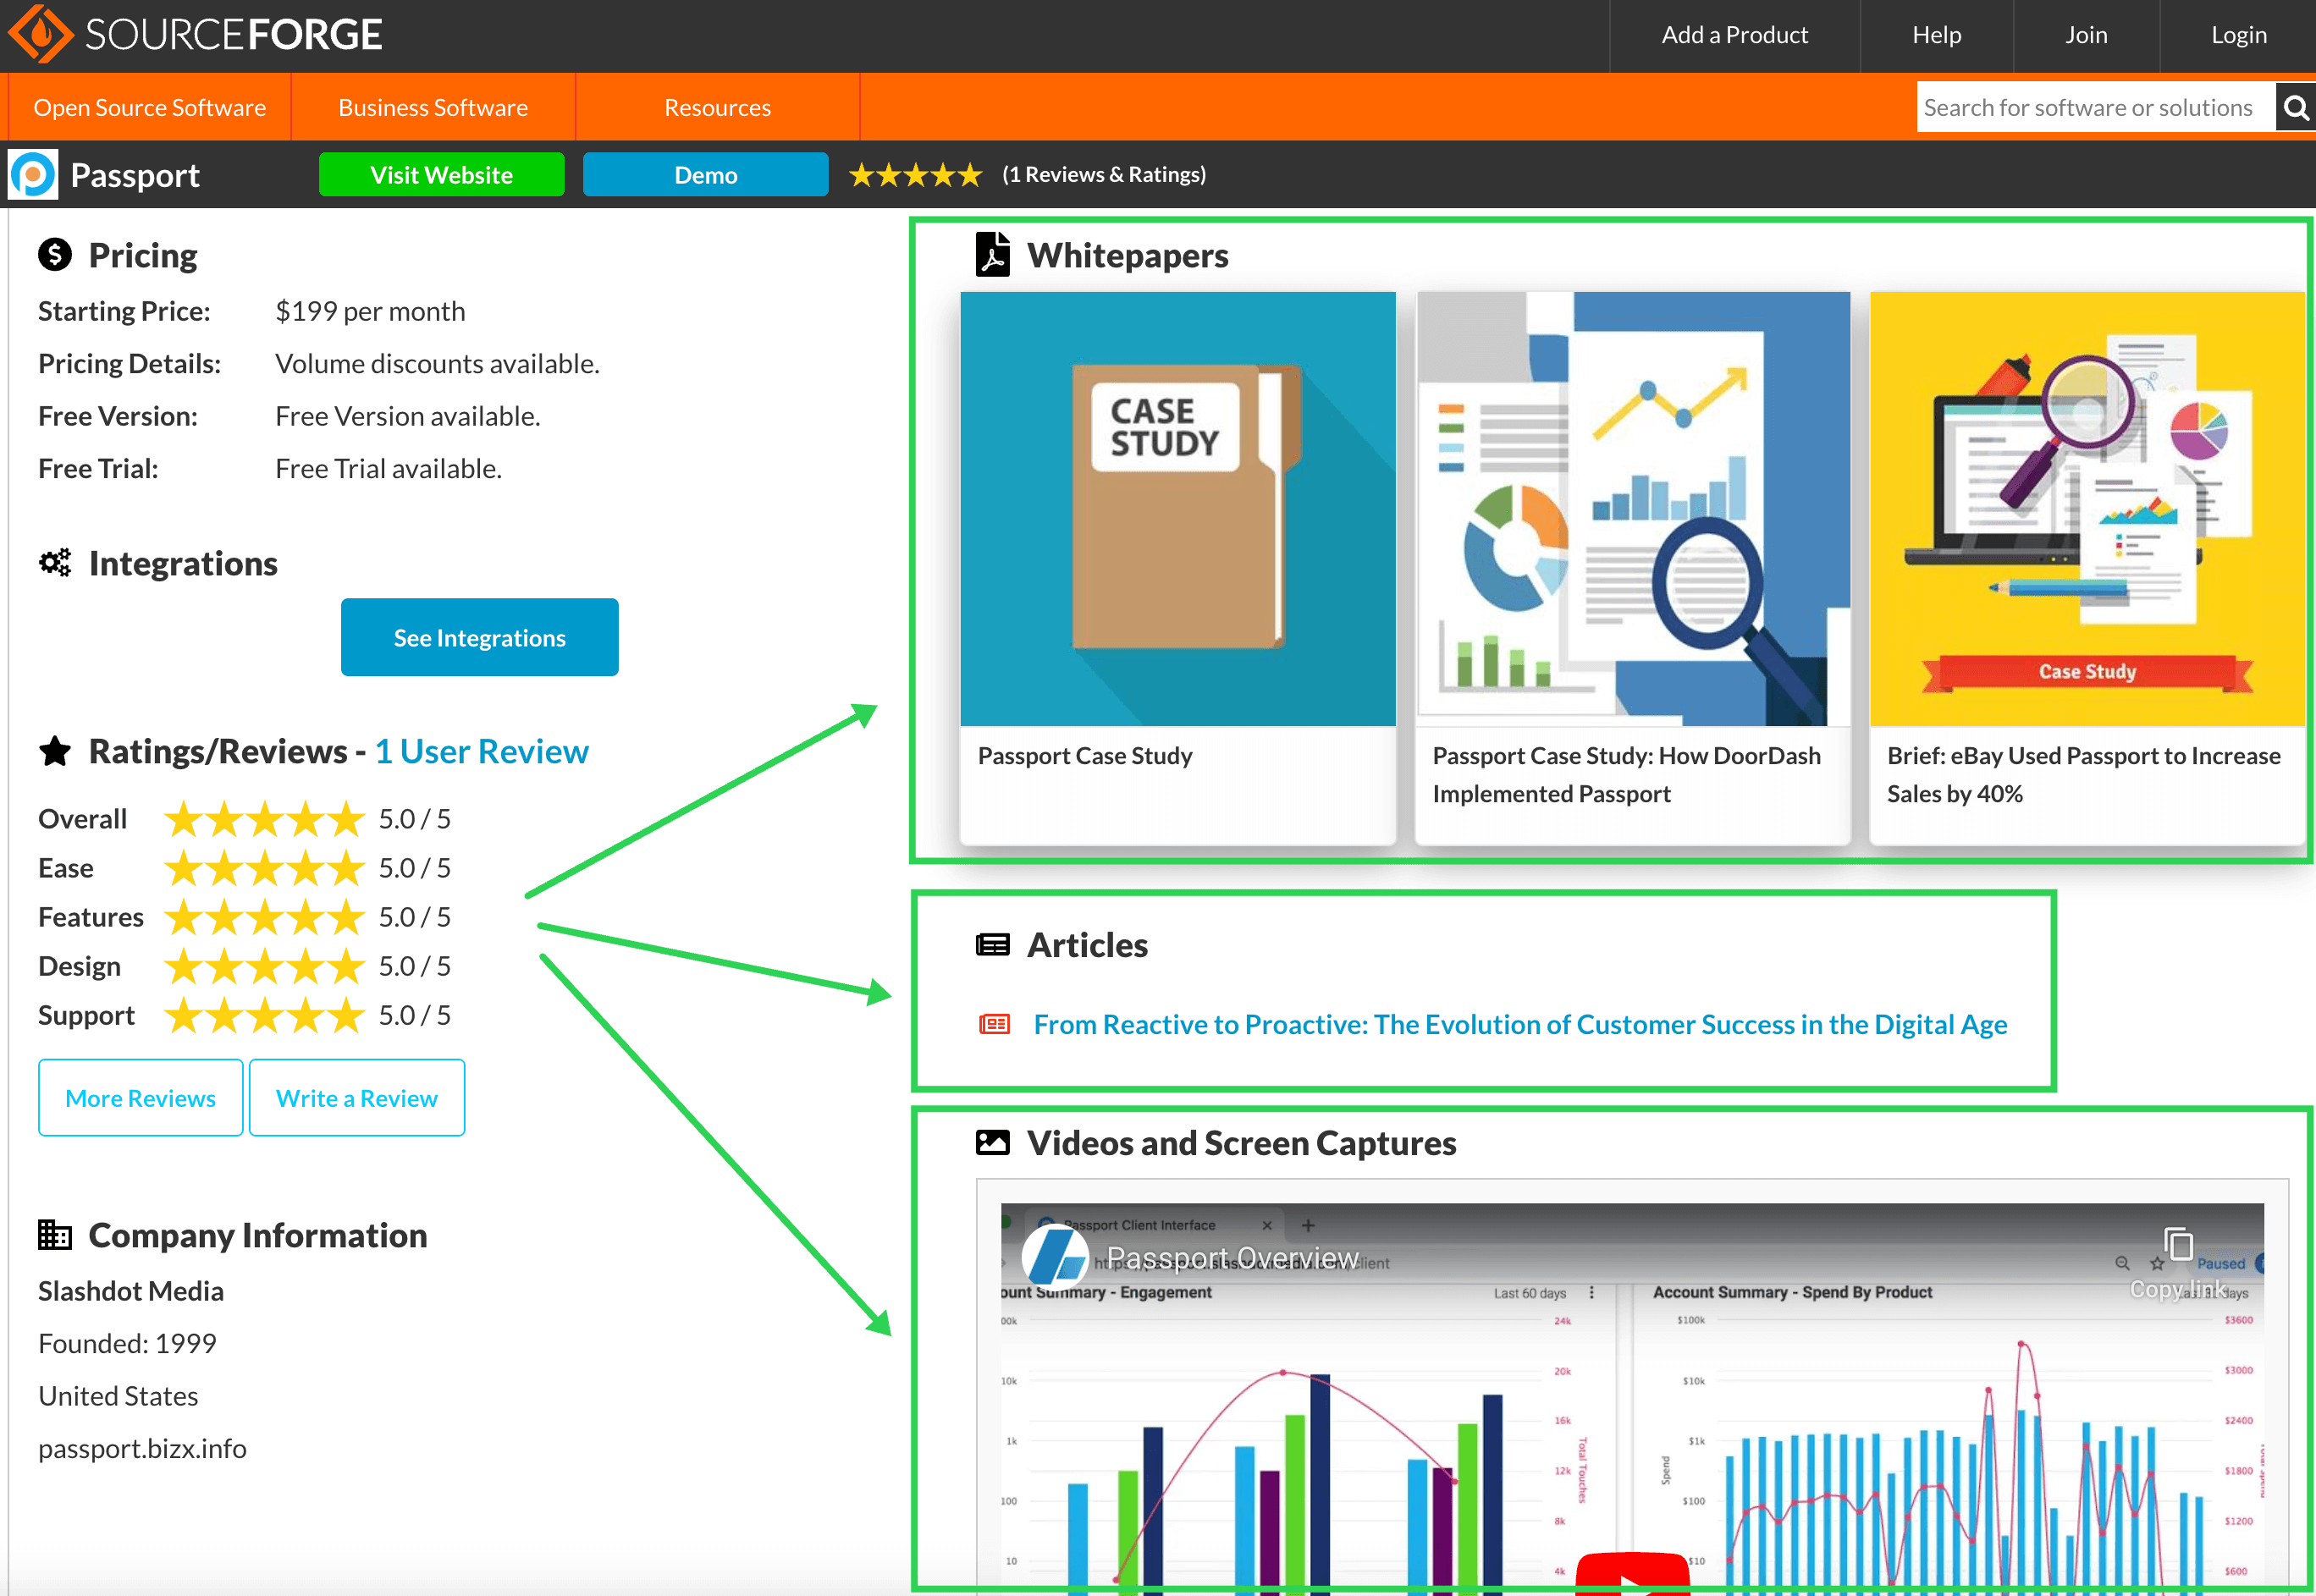This screenshot has width=2316, height=1596.
Task: Click the Free Version available text
Action: pos(408,417)
